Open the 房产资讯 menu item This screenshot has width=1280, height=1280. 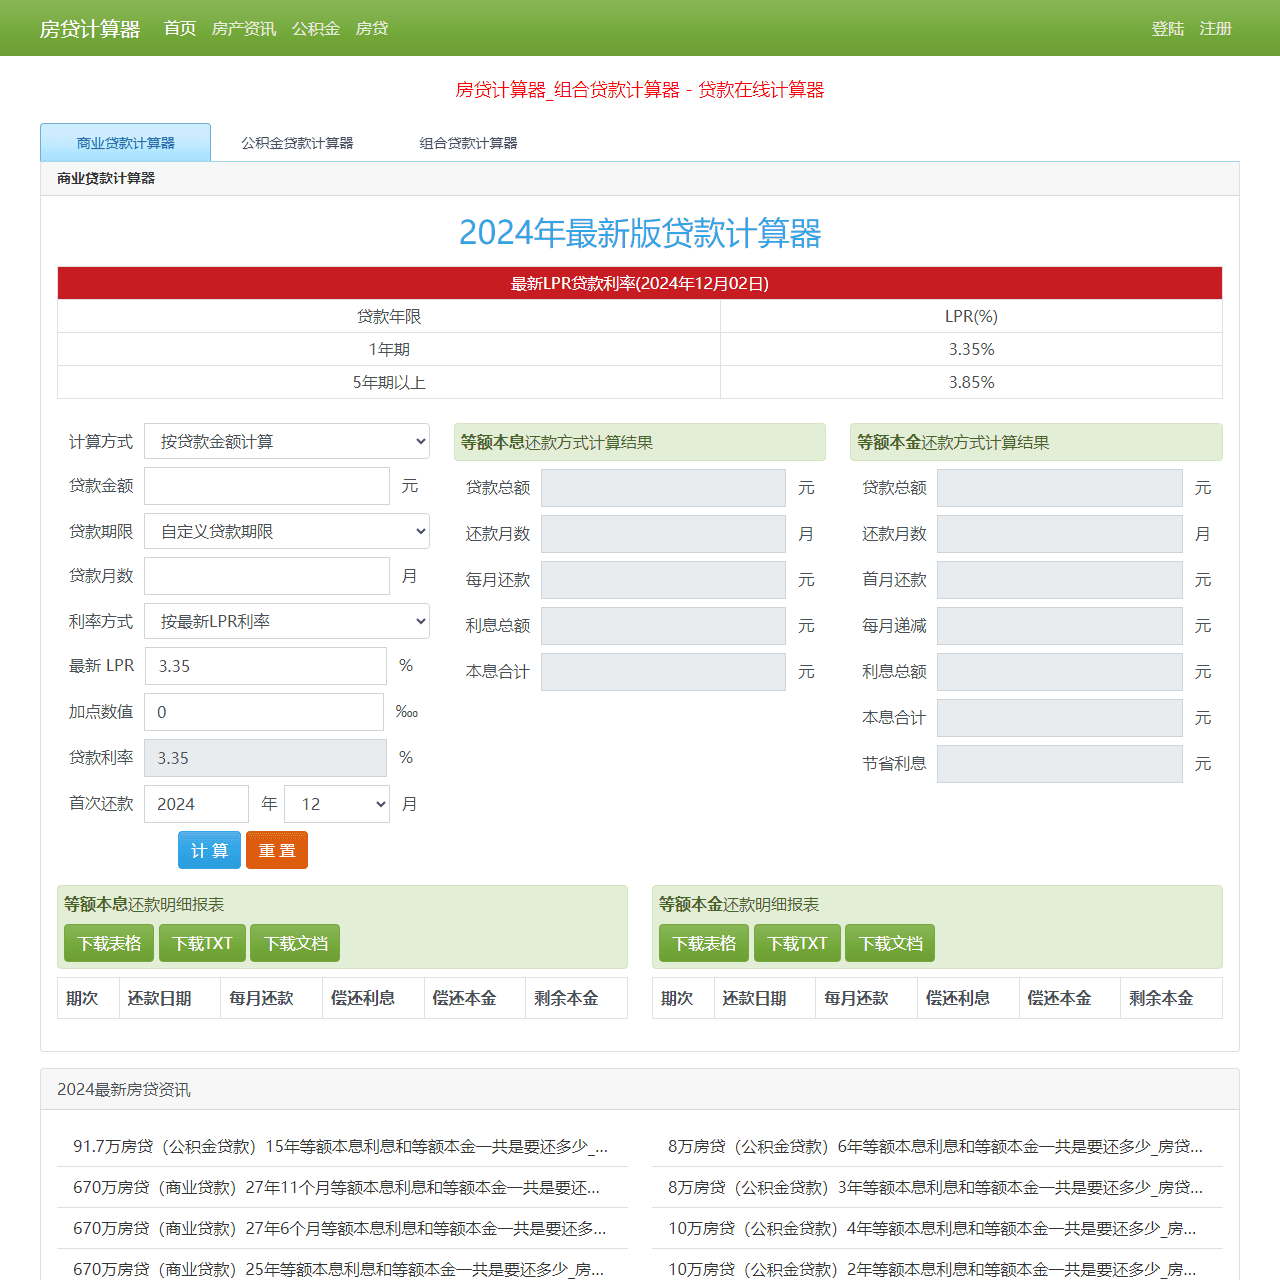pyautogui.click(x=243, y=28)
